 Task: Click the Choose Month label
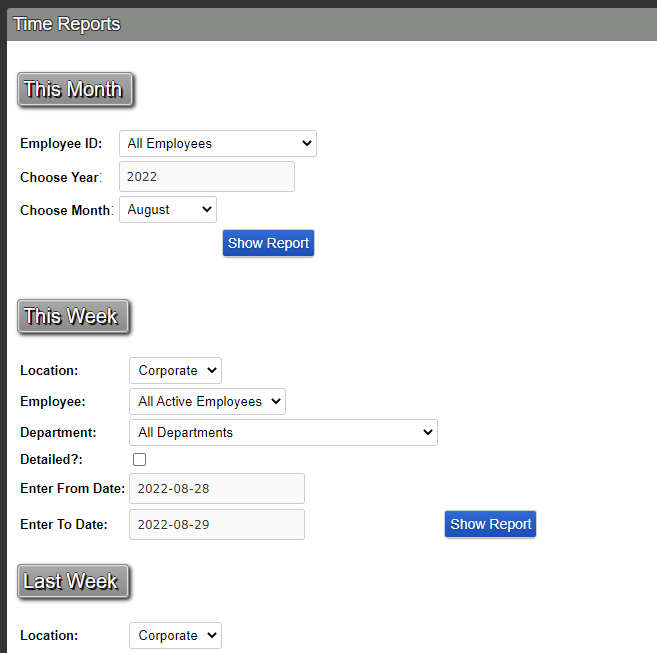tap(66, 211)
